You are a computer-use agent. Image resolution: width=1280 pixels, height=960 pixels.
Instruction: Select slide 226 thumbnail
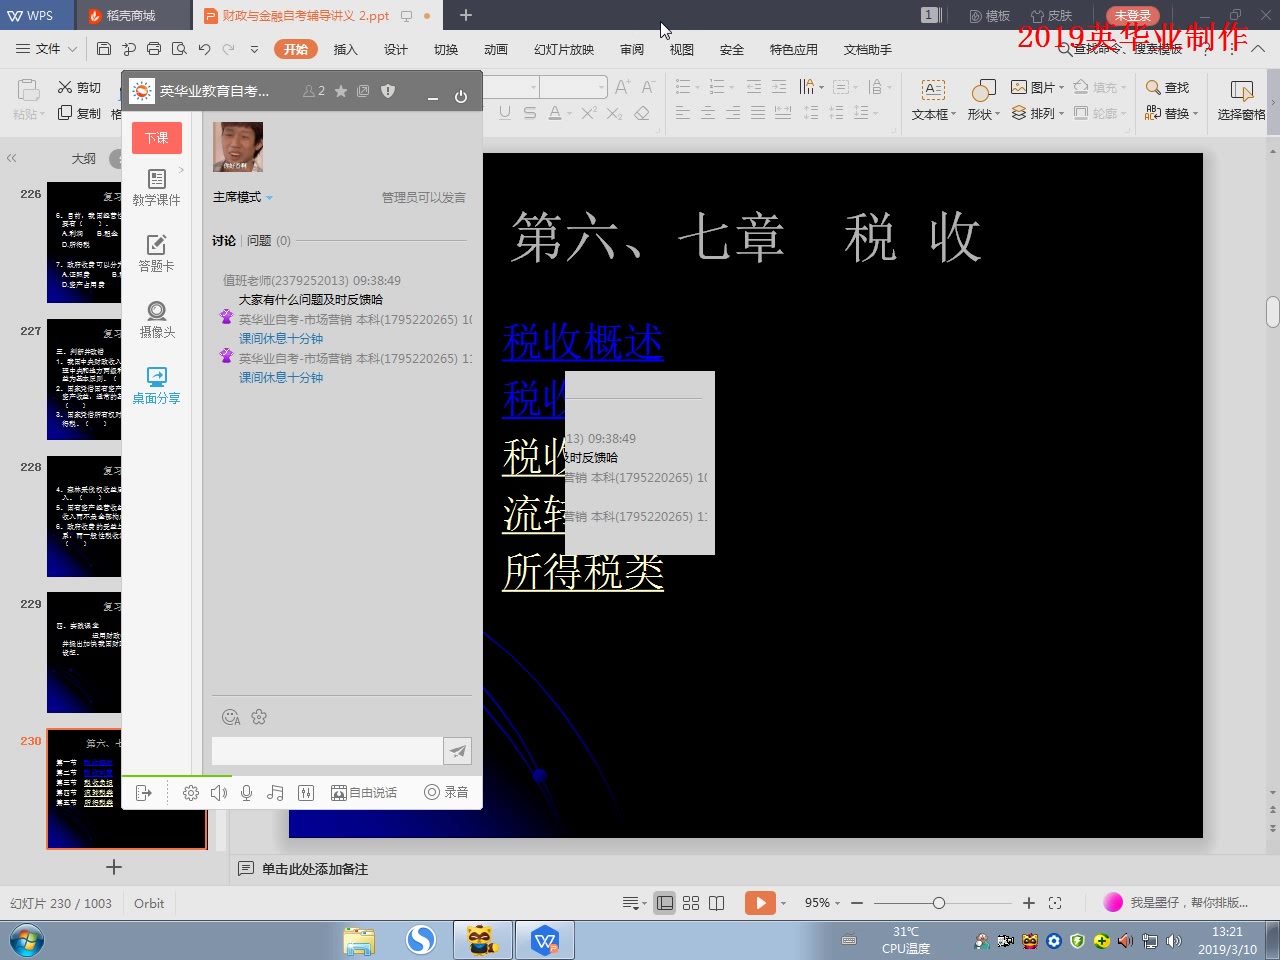84,242
